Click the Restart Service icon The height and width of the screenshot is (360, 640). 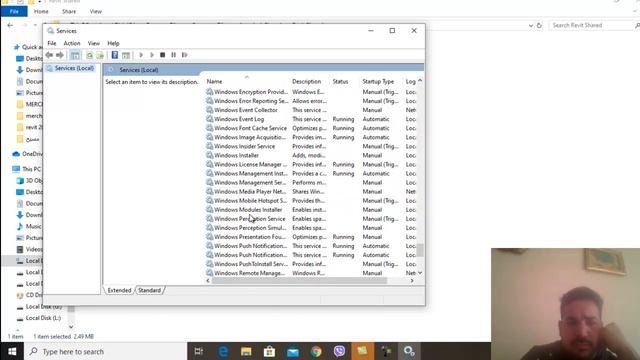pyautogui.click(x=185, y=55)
